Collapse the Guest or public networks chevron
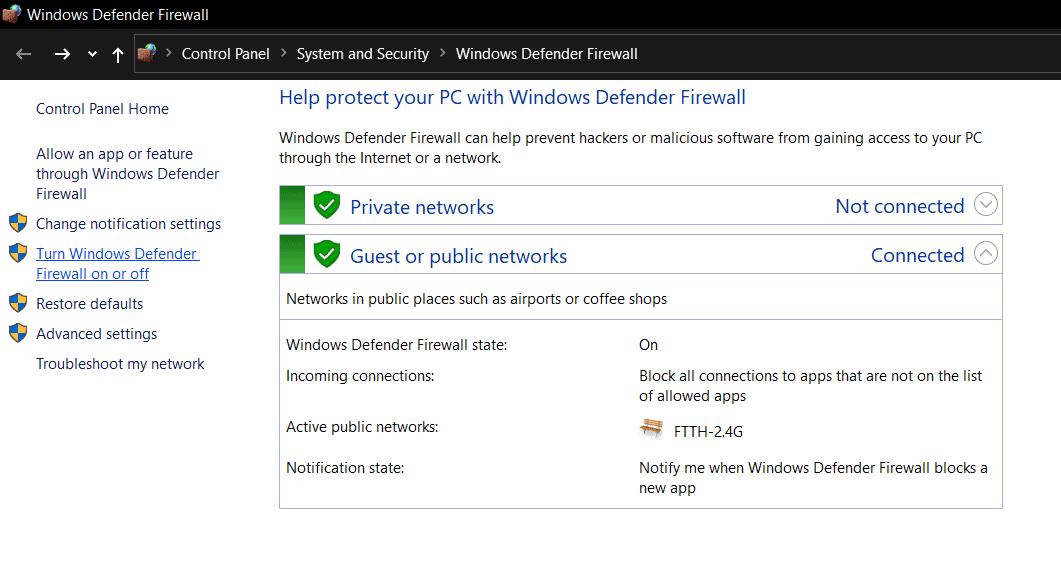This screenshot has width=1061, height=586. [x=986, y=253]
